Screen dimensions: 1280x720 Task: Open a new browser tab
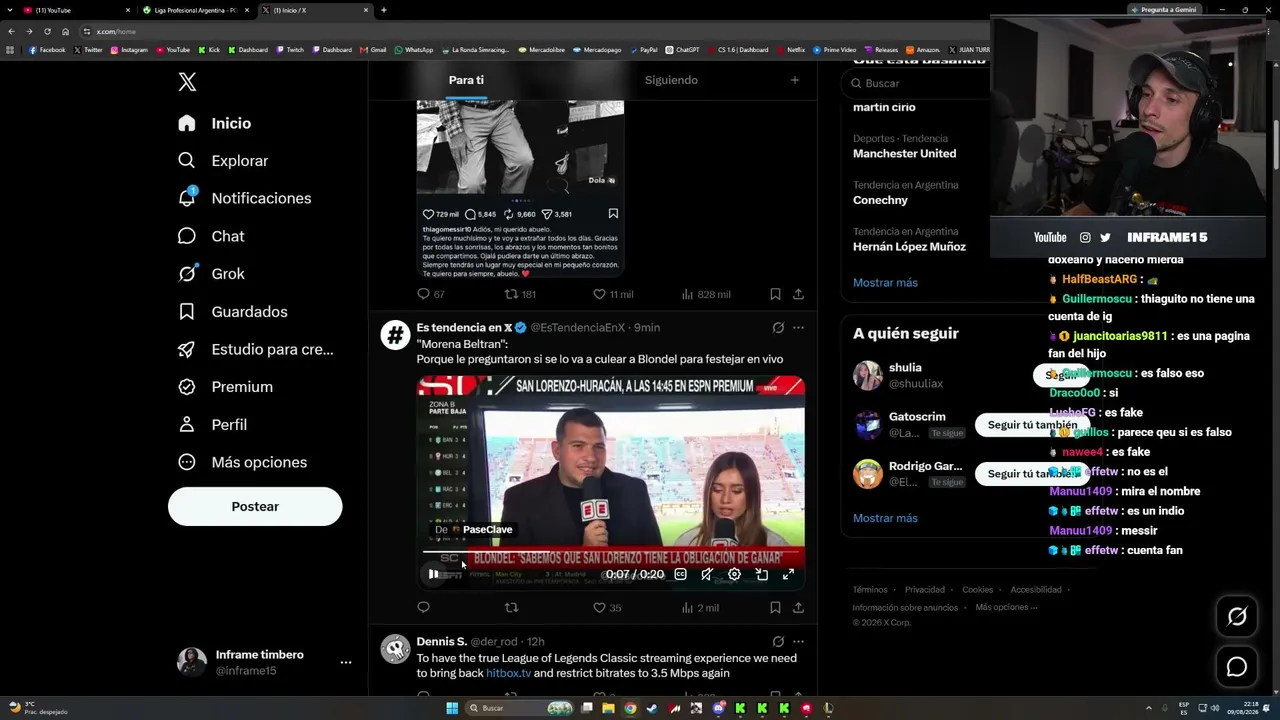[384, 10]
